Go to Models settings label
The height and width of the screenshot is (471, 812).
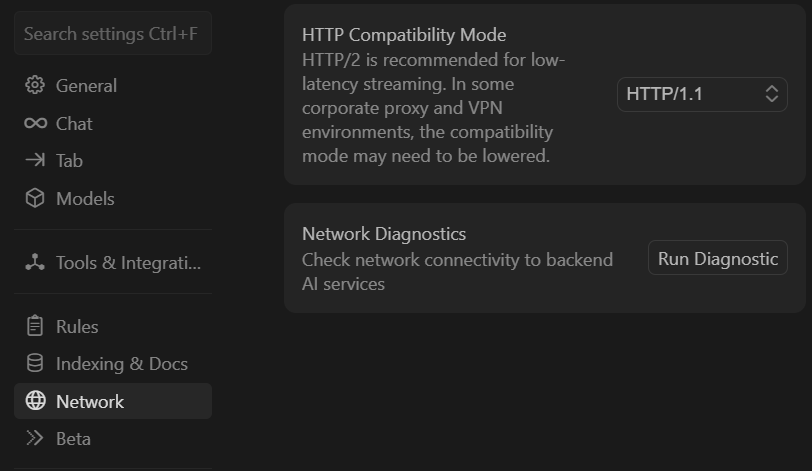85,199
